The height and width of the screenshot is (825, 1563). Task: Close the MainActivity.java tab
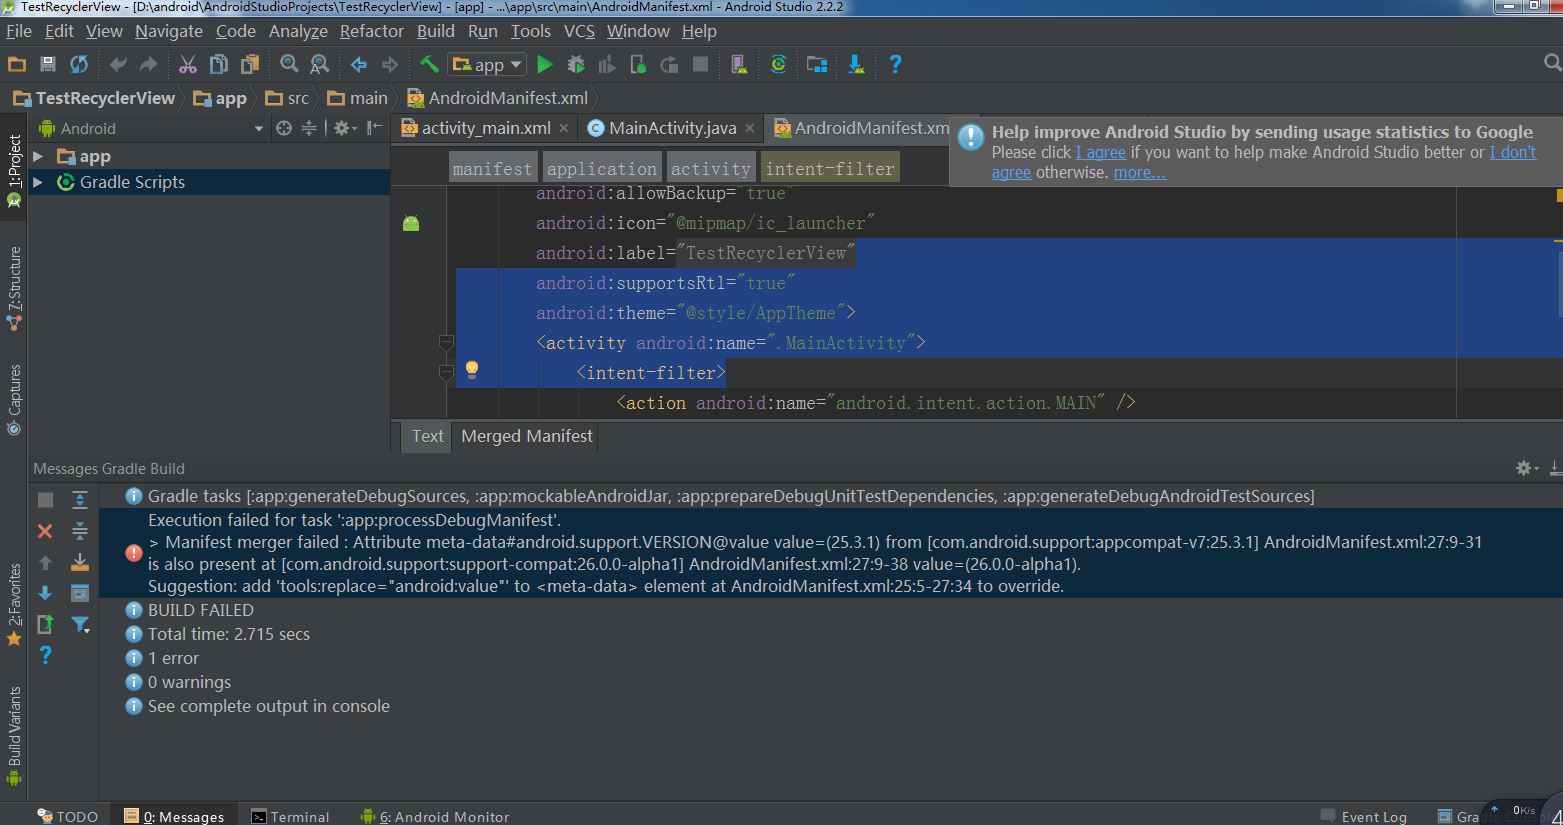[x=750, y=128]
